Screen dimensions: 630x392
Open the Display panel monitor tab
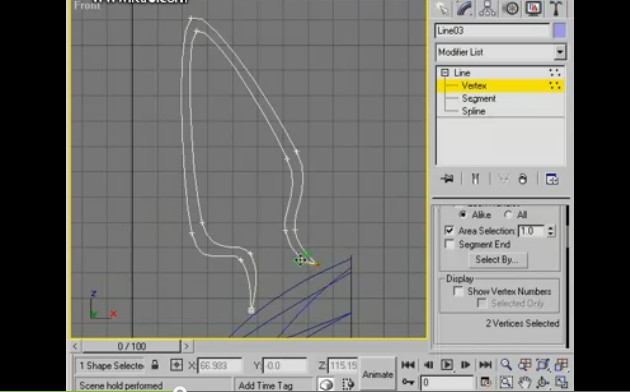(x=534, y=9)
